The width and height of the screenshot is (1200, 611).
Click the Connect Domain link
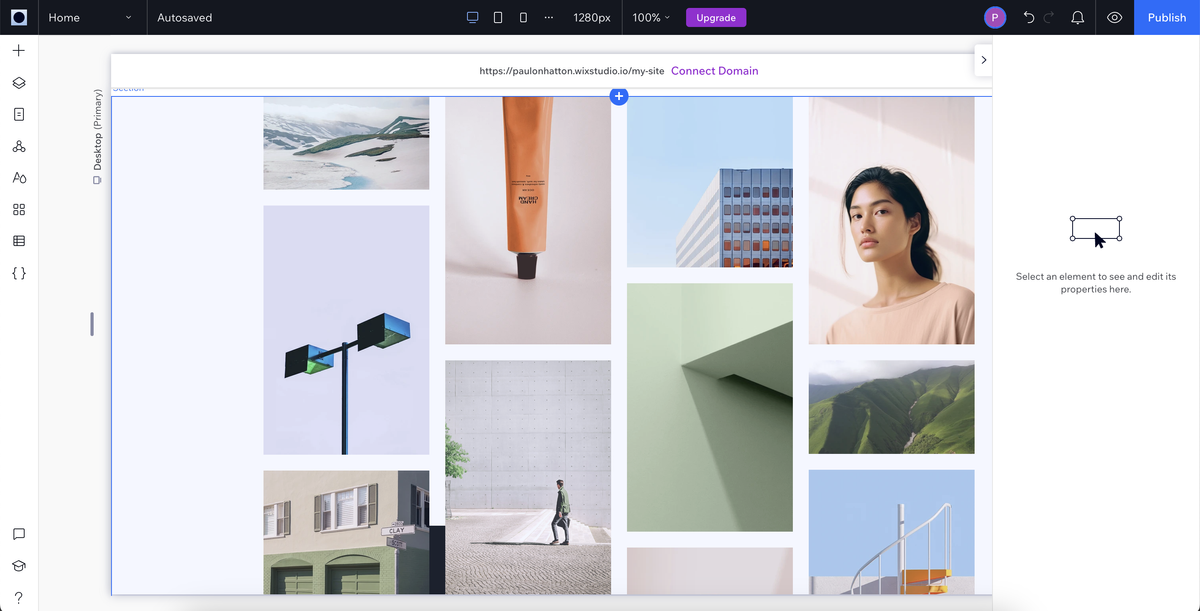(714, 71)
